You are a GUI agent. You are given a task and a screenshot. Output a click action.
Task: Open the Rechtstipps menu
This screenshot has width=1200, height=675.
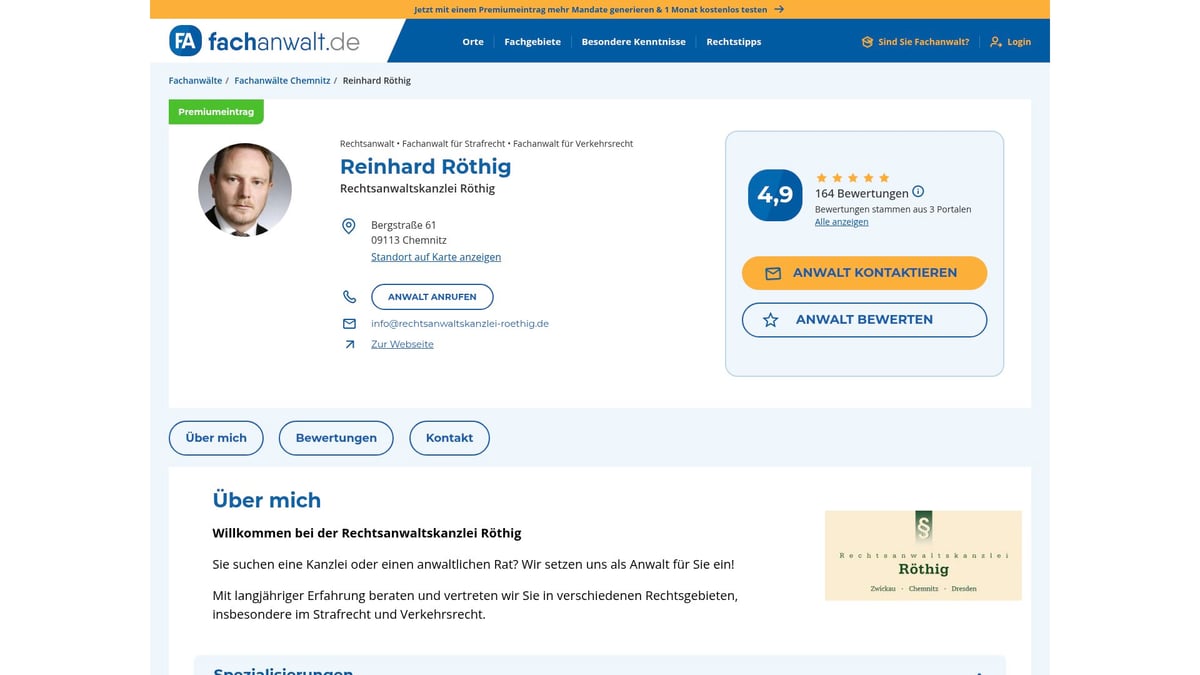(x=733, y=42)
